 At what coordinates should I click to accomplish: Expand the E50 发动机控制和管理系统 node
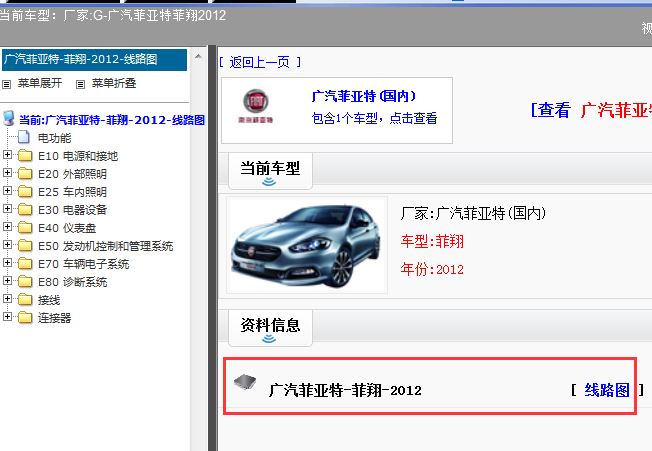(7, 244)
